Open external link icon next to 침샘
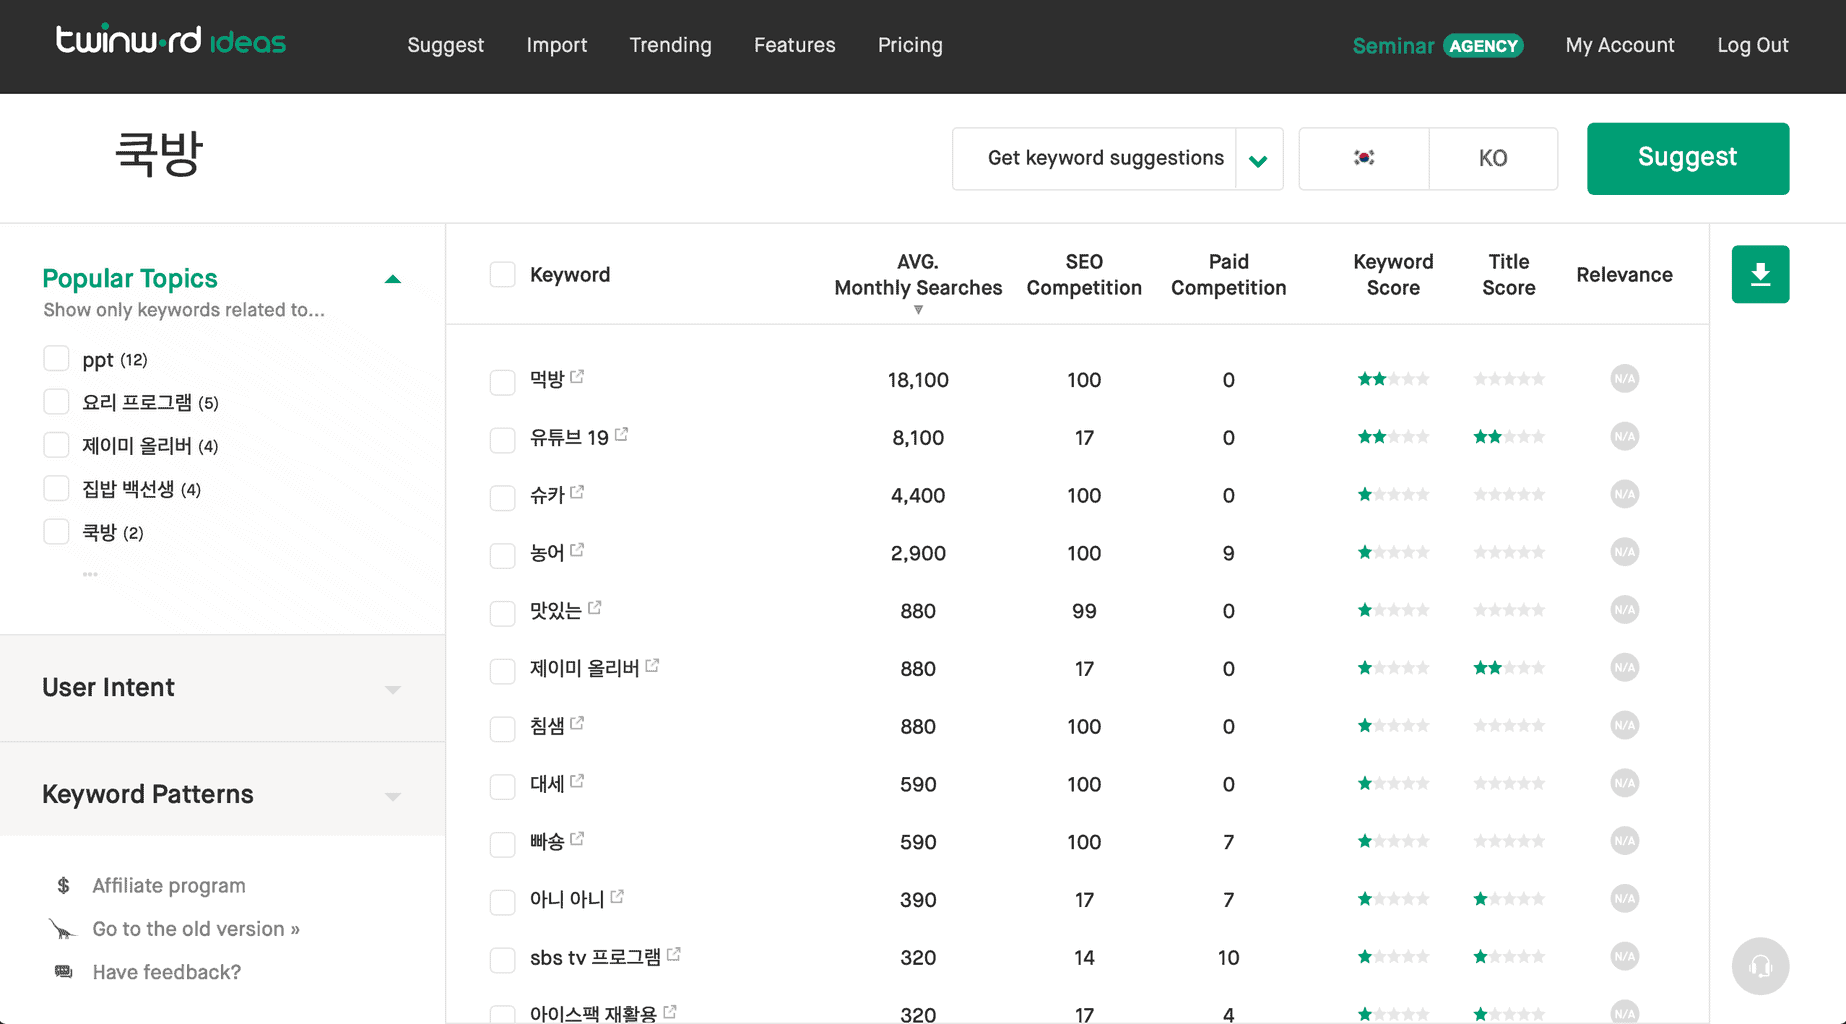1846x1024 pixels. (x=577, y=723)
